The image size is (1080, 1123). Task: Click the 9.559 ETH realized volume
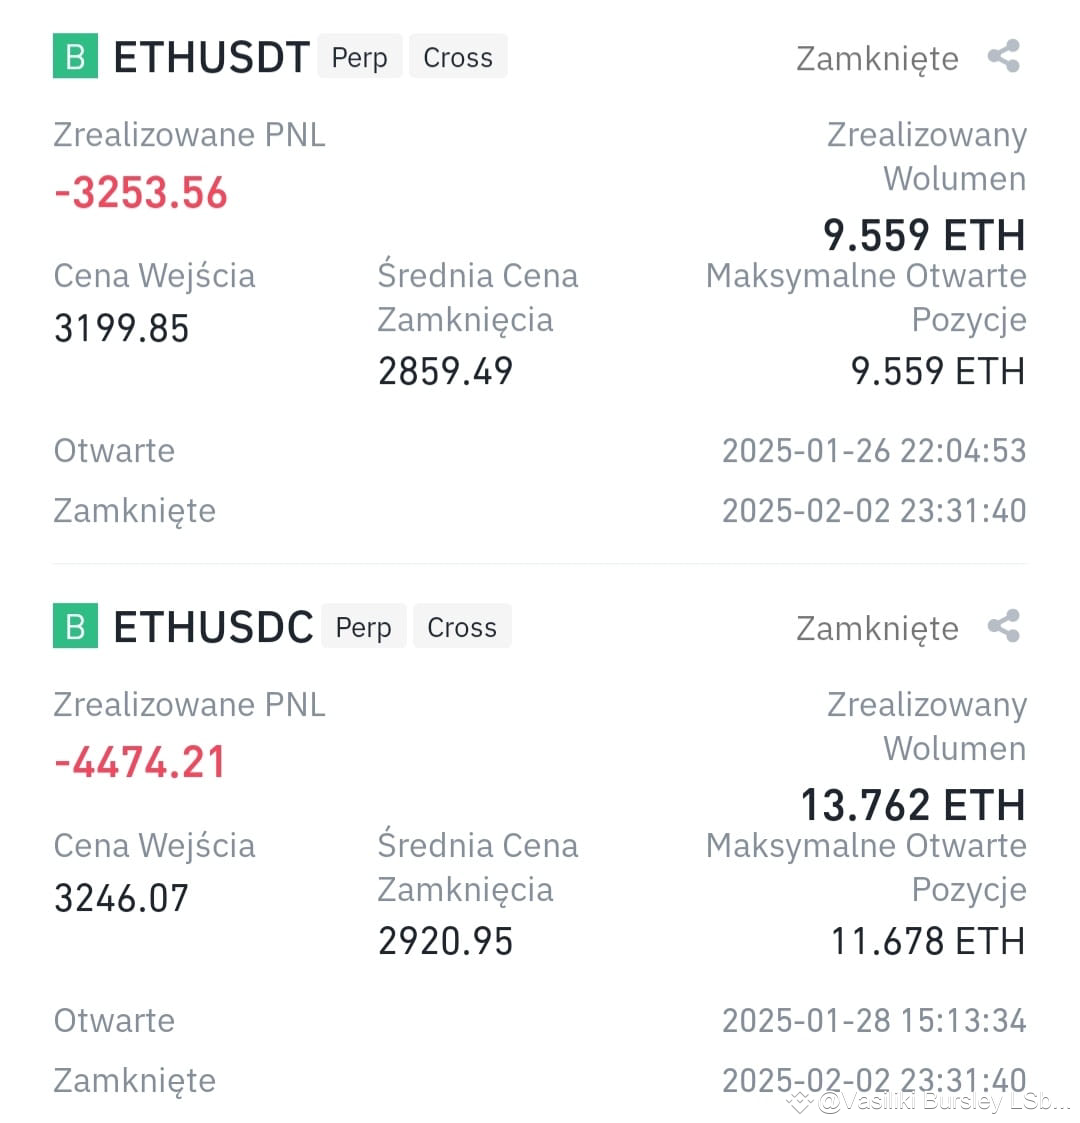[925, 236]
